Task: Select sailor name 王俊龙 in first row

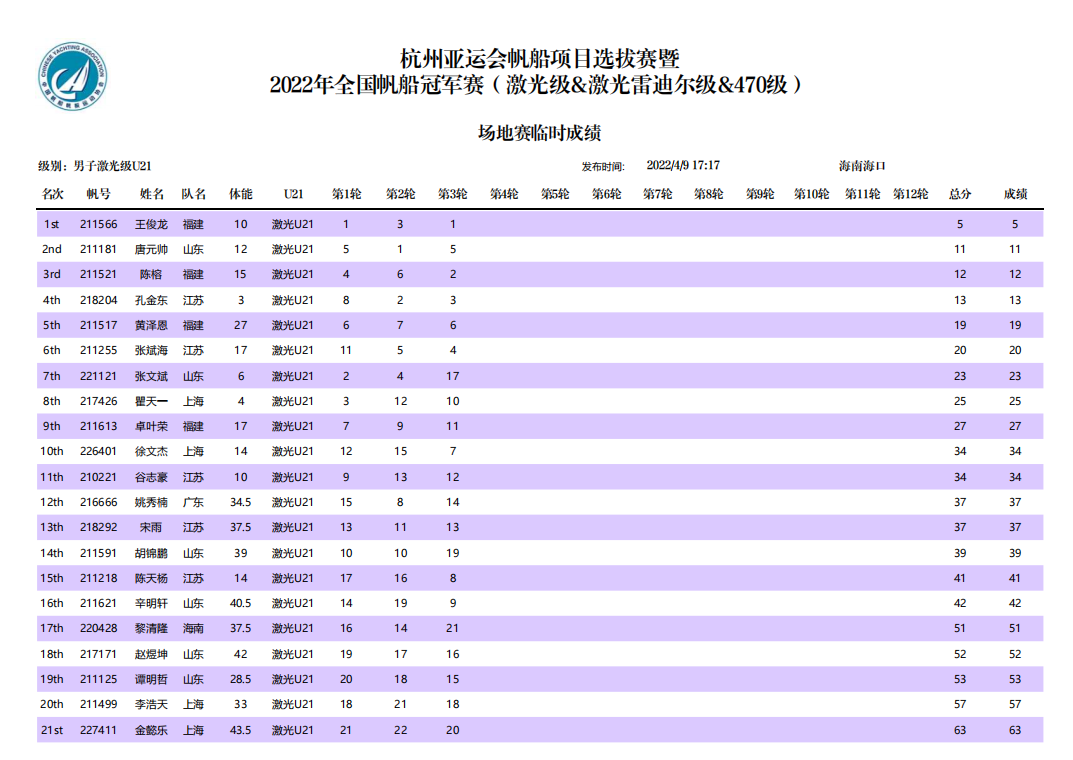Action: click(x=151, y=225)
